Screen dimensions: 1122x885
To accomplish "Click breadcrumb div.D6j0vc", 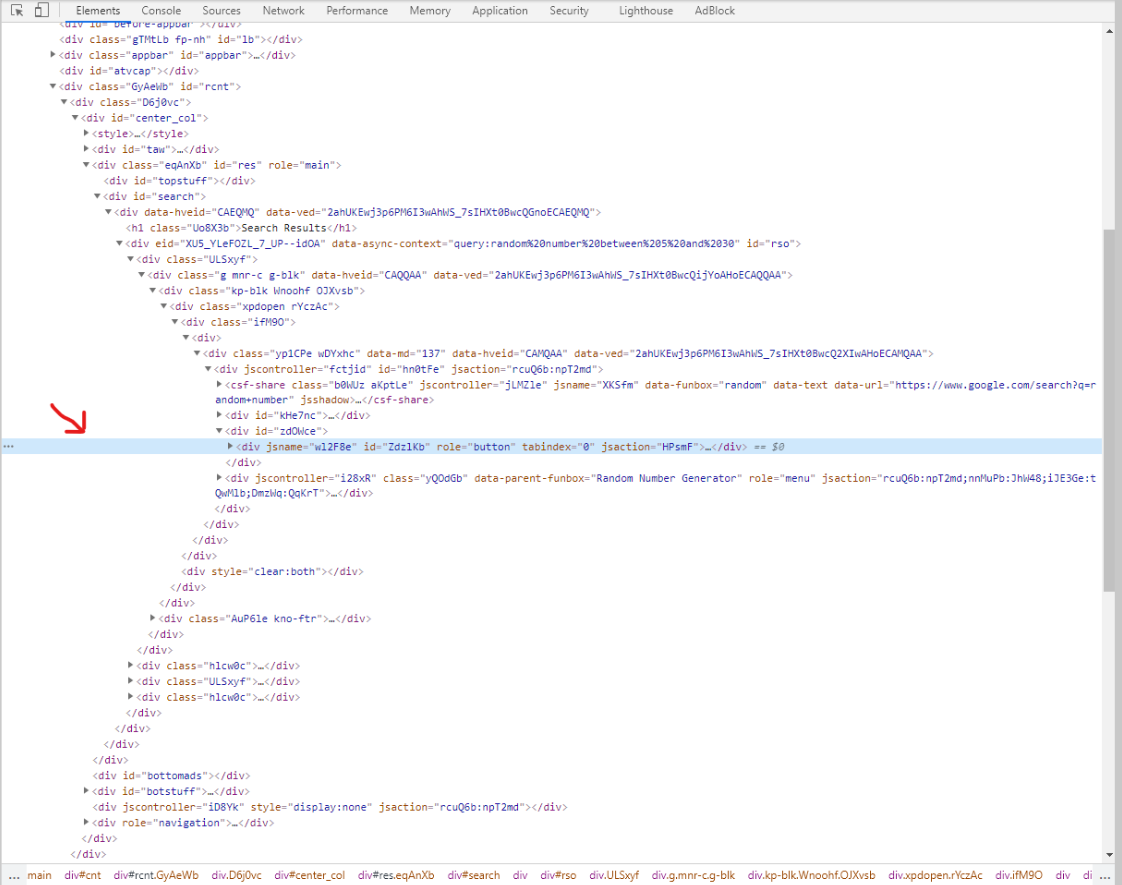I will (x=236, y=875).
